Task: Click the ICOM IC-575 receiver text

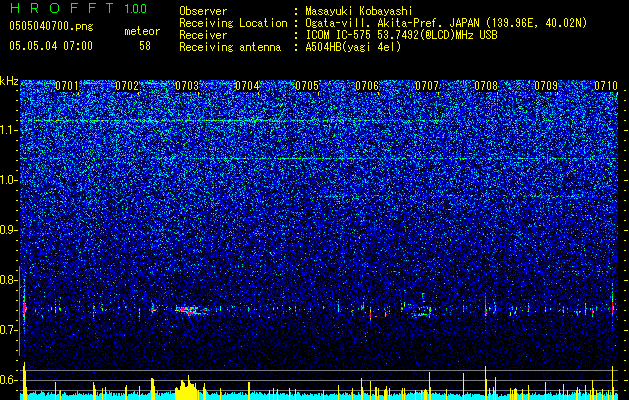Action: pyautogui.click(x=401, y=35)
